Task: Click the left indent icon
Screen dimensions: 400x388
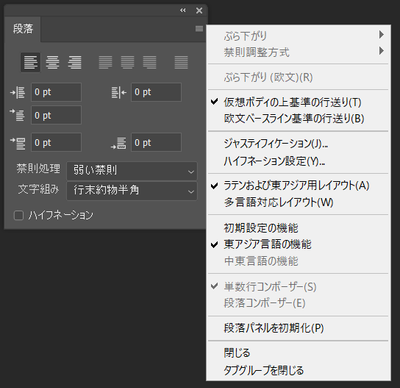Action: pyautogui.click(x=18, y=92)
